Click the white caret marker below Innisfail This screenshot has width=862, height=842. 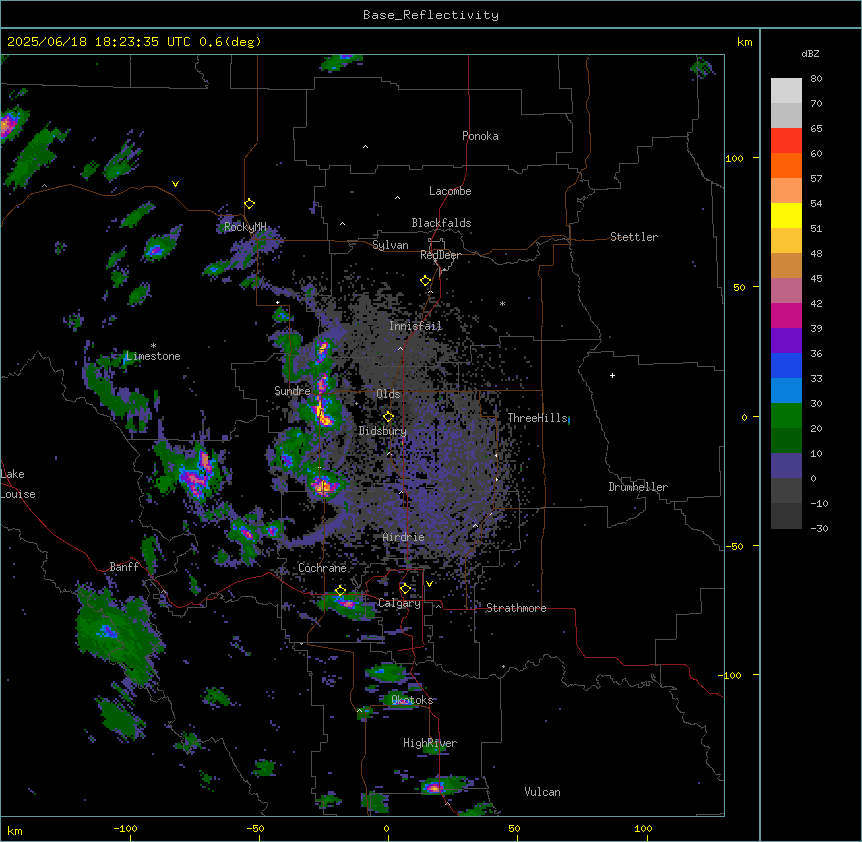tap(400, 348)
